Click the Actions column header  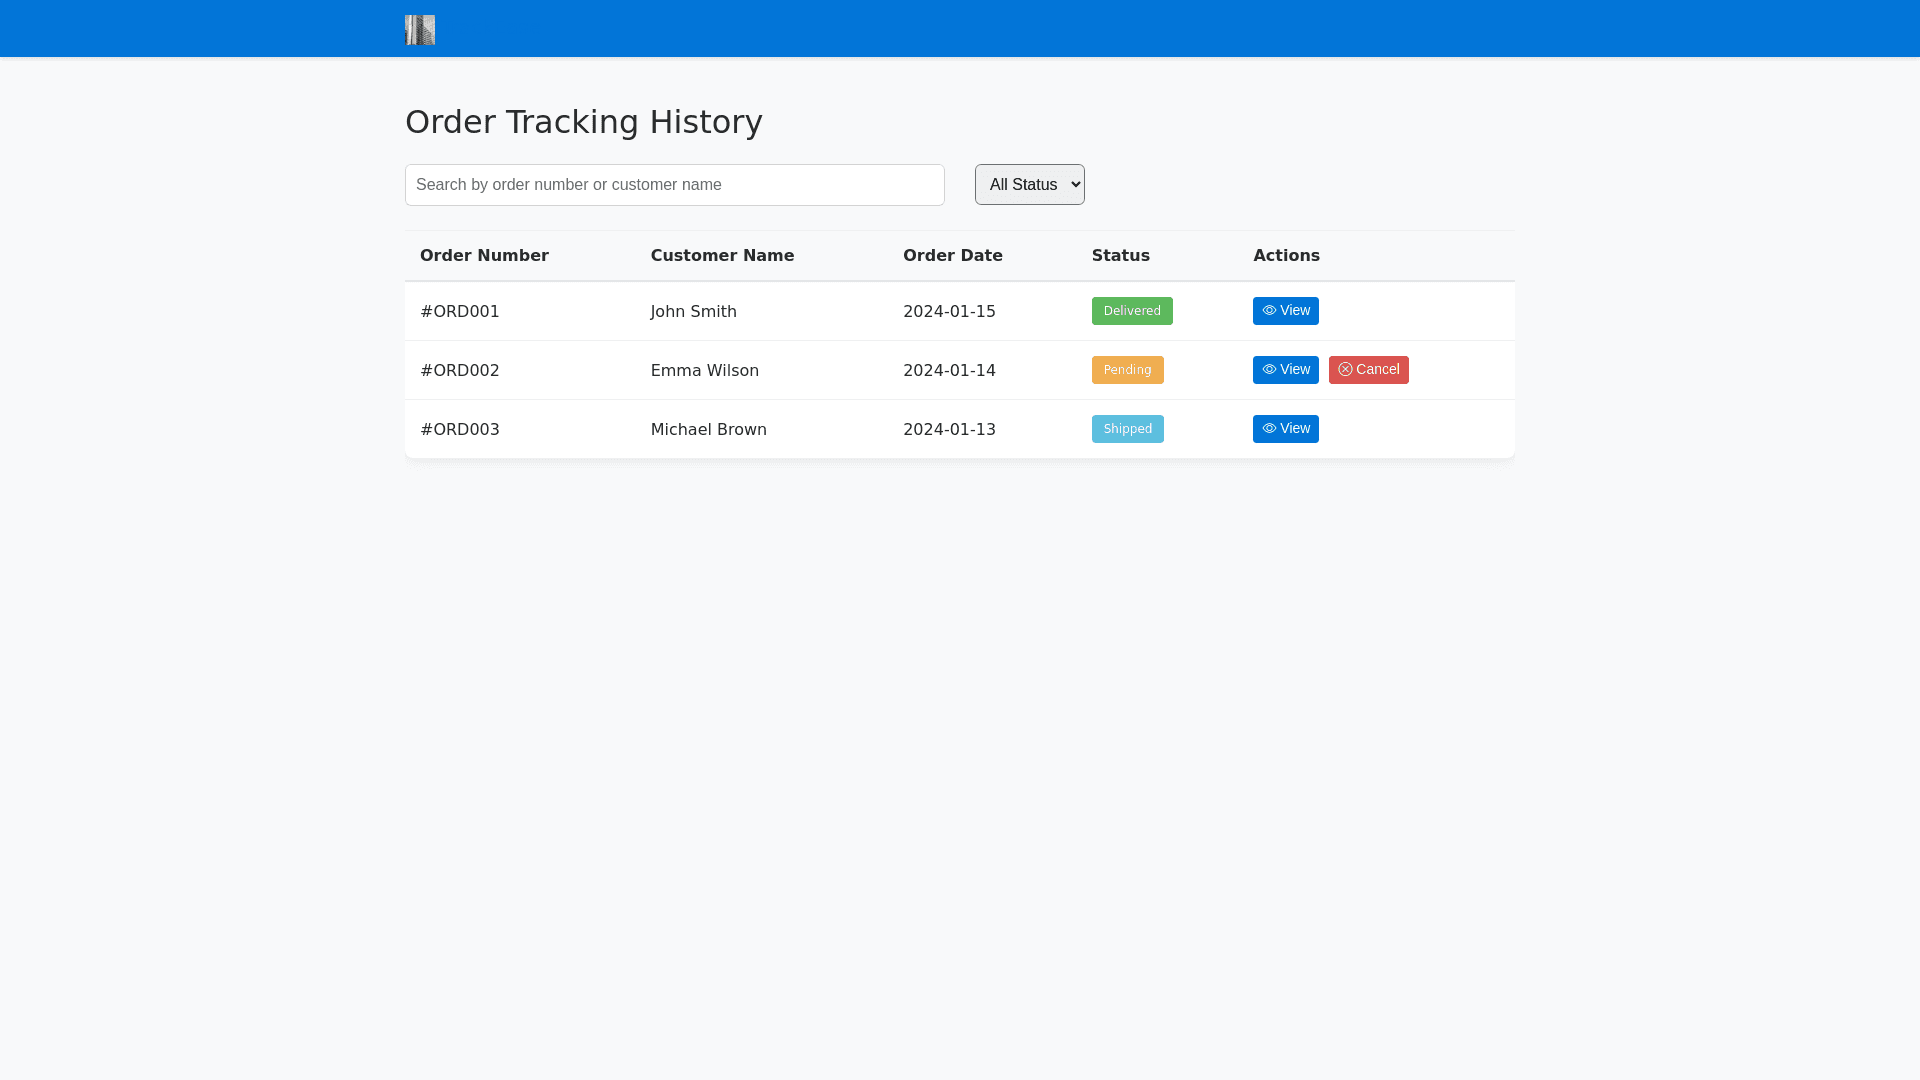[x=1286, y=256]
